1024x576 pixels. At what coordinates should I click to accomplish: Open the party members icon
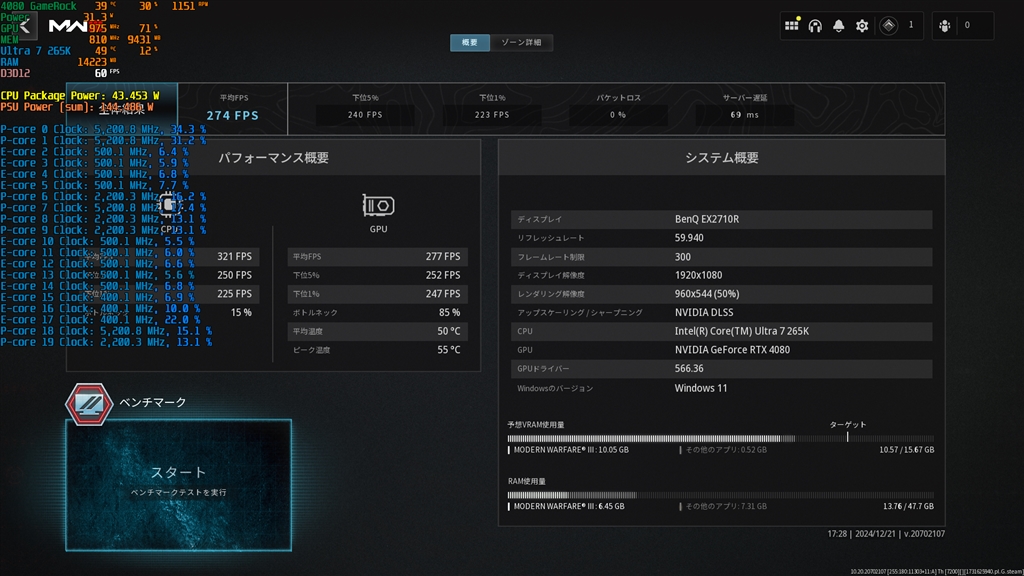point(945,26)
